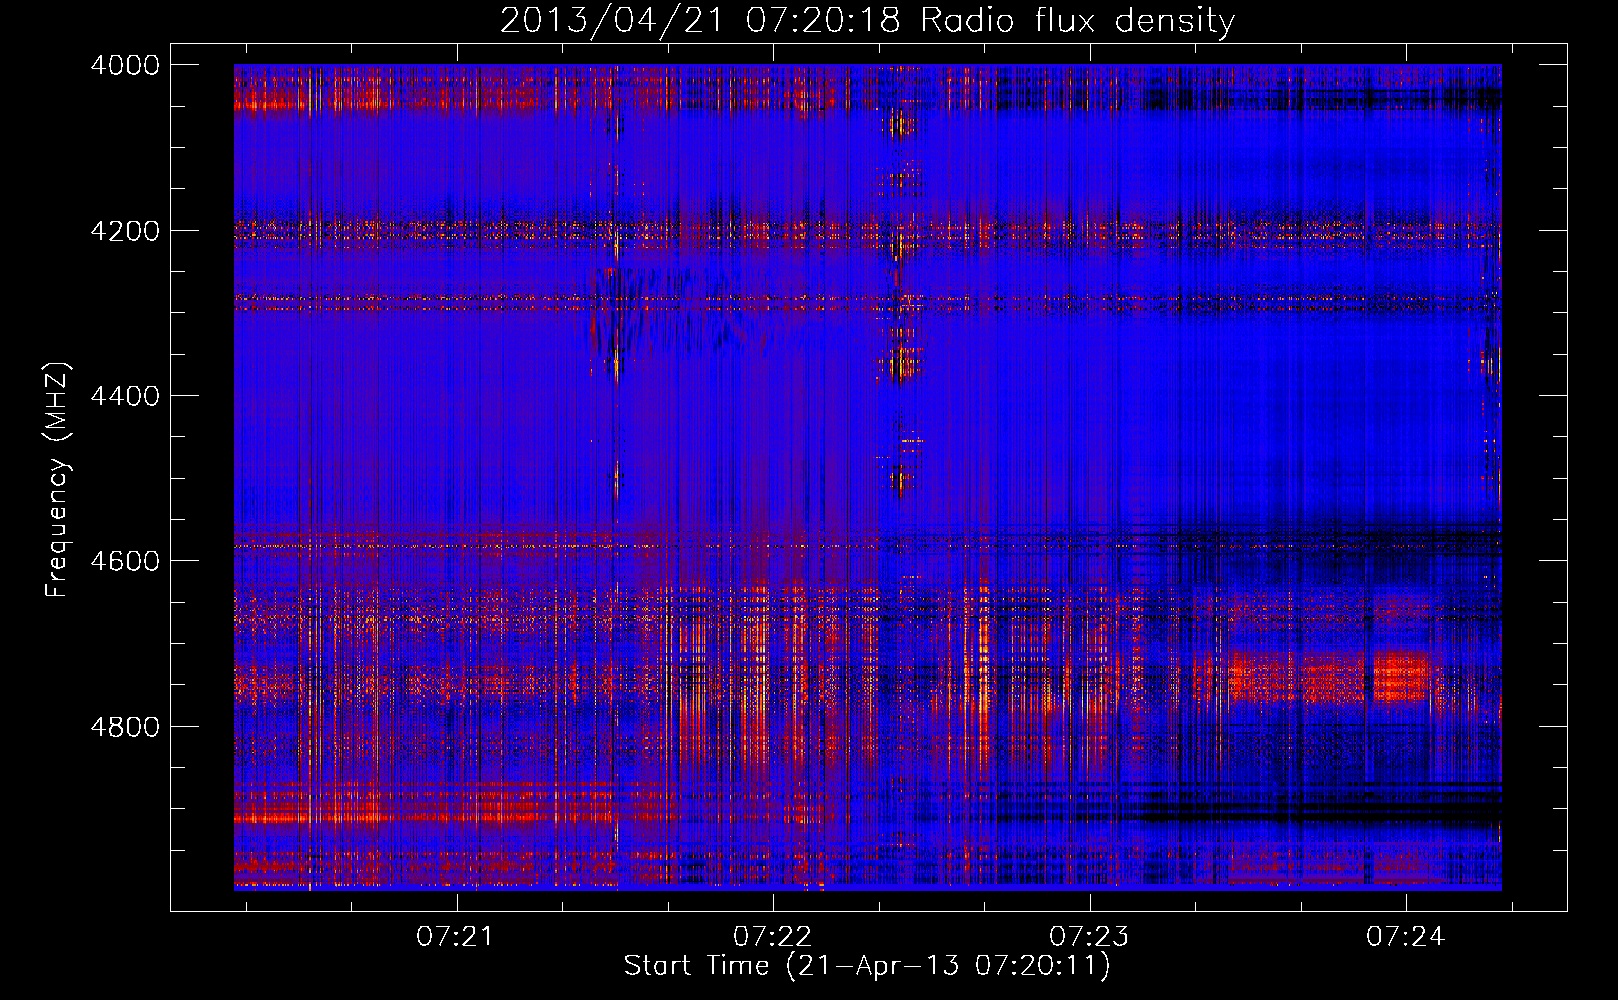
Task: Click the 'Frequency (MHZ)' axis title
Action: pos(58,480)
